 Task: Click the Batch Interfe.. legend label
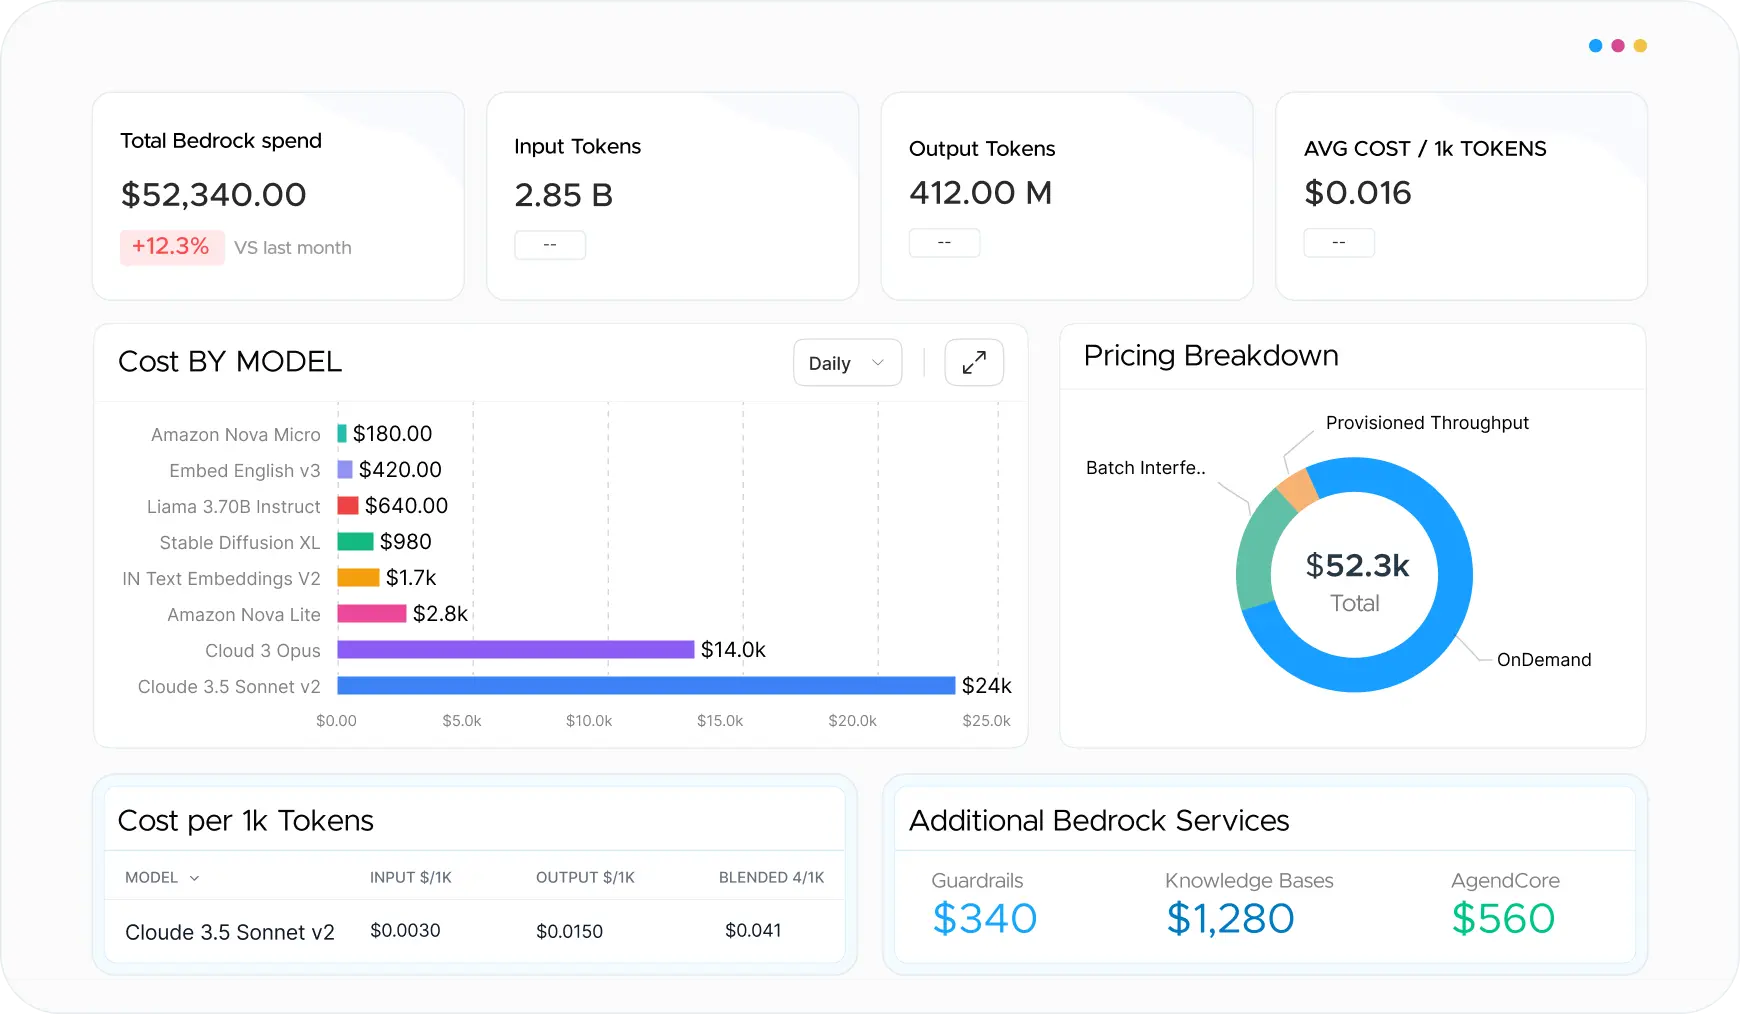coord(1146,468)
